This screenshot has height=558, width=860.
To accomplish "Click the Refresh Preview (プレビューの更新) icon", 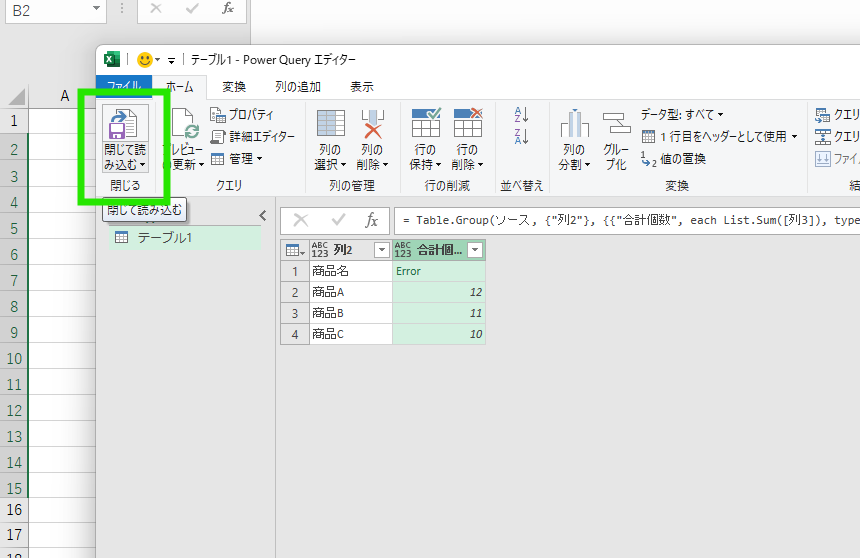I will [184, 125].
